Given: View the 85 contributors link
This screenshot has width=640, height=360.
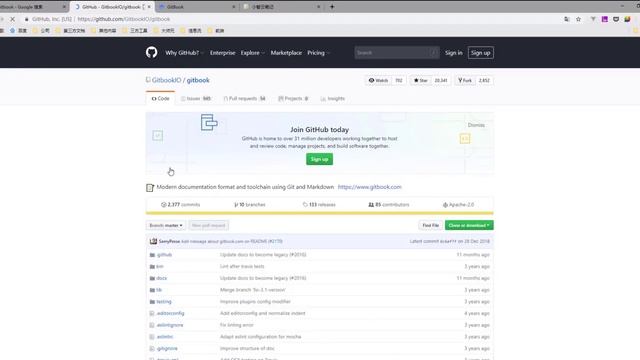Looking at the screenshot, I should [389, 204].
